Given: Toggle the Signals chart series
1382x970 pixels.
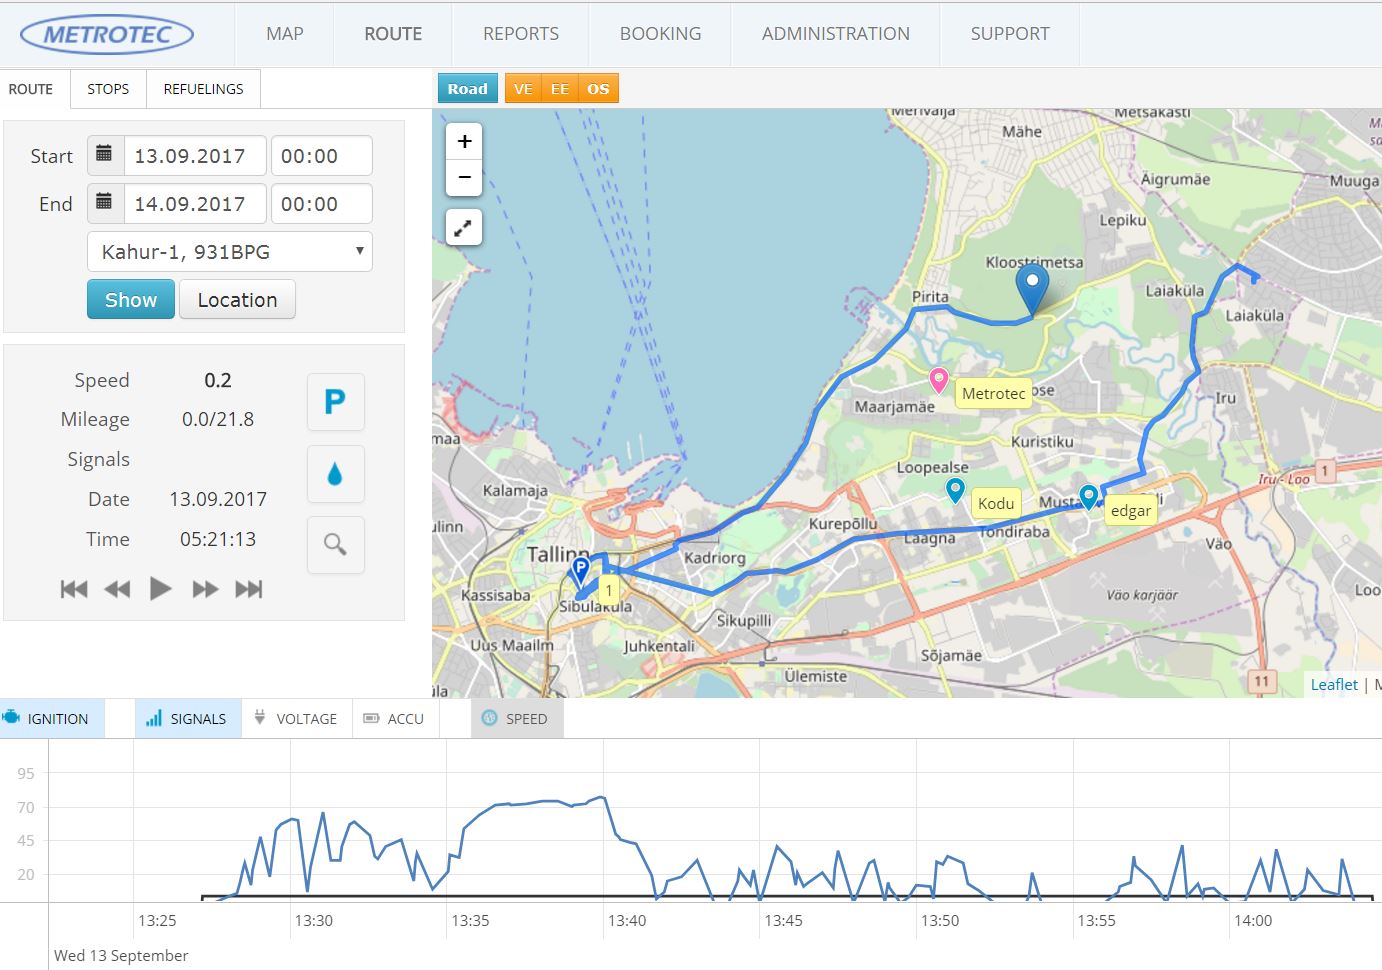Looking at the screenshot, I should (187, 719).
